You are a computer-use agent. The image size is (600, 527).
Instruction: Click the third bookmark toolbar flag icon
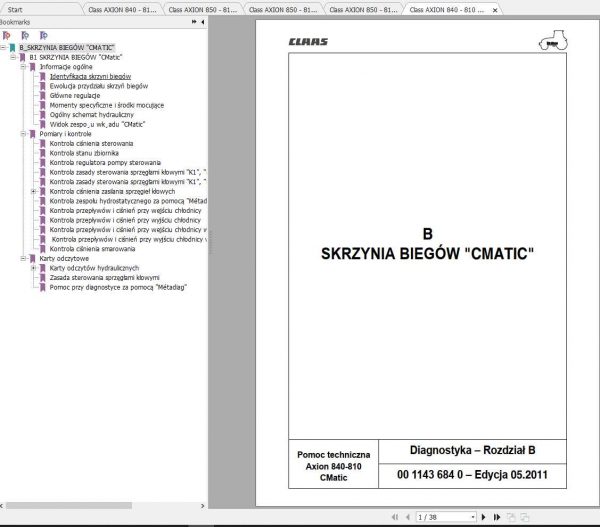click(x=44, y=36)
